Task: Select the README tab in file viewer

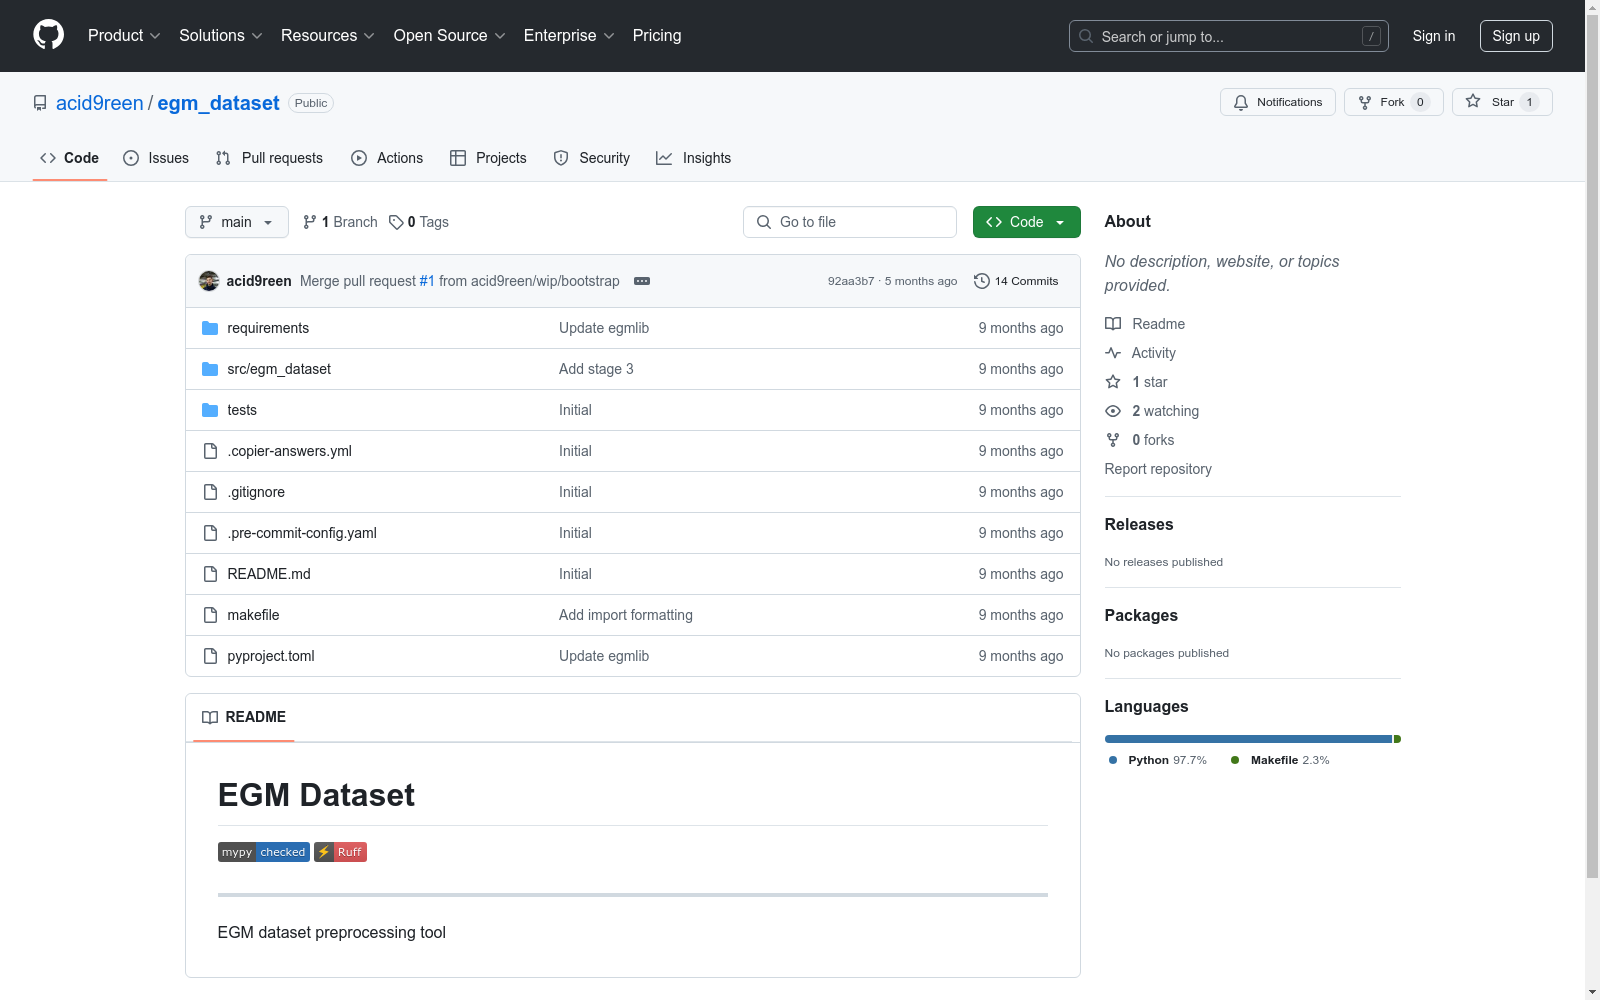Action: click(244, 717)
